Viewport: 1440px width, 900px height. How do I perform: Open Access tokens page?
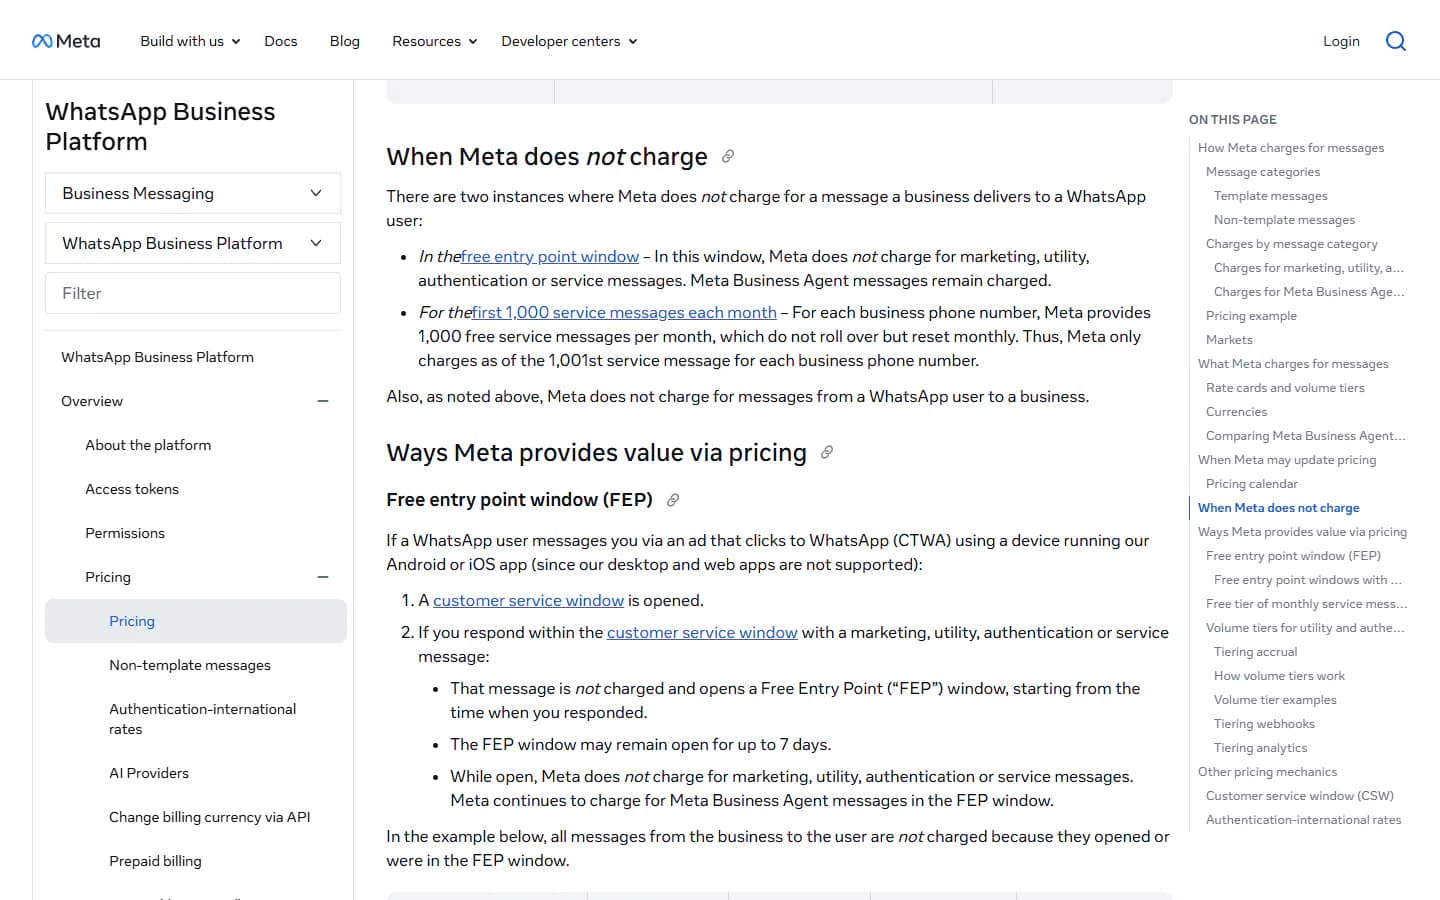[132, 489]
